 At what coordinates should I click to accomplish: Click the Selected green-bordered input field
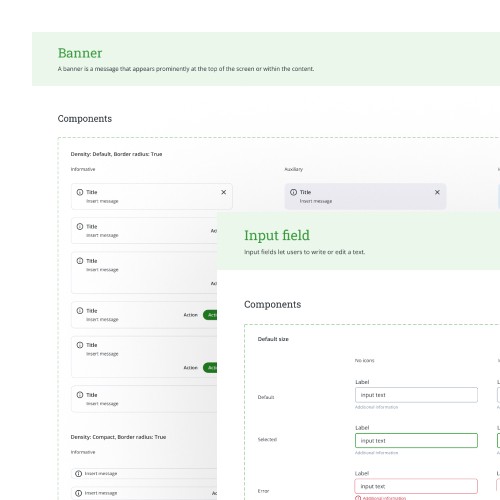click(416, 441)
